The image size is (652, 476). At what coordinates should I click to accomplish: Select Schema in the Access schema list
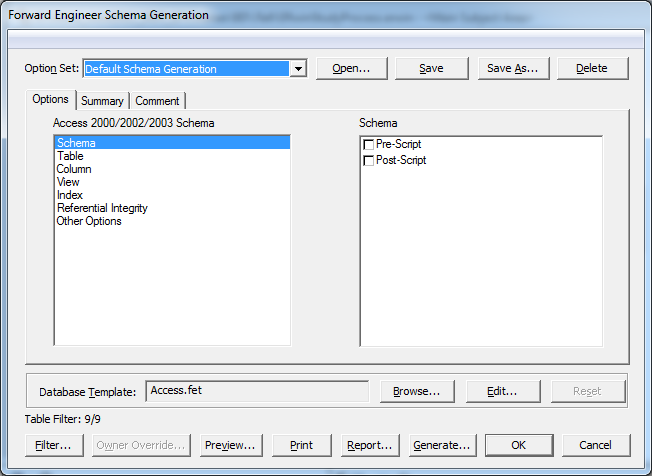click(x=172, y=143)
